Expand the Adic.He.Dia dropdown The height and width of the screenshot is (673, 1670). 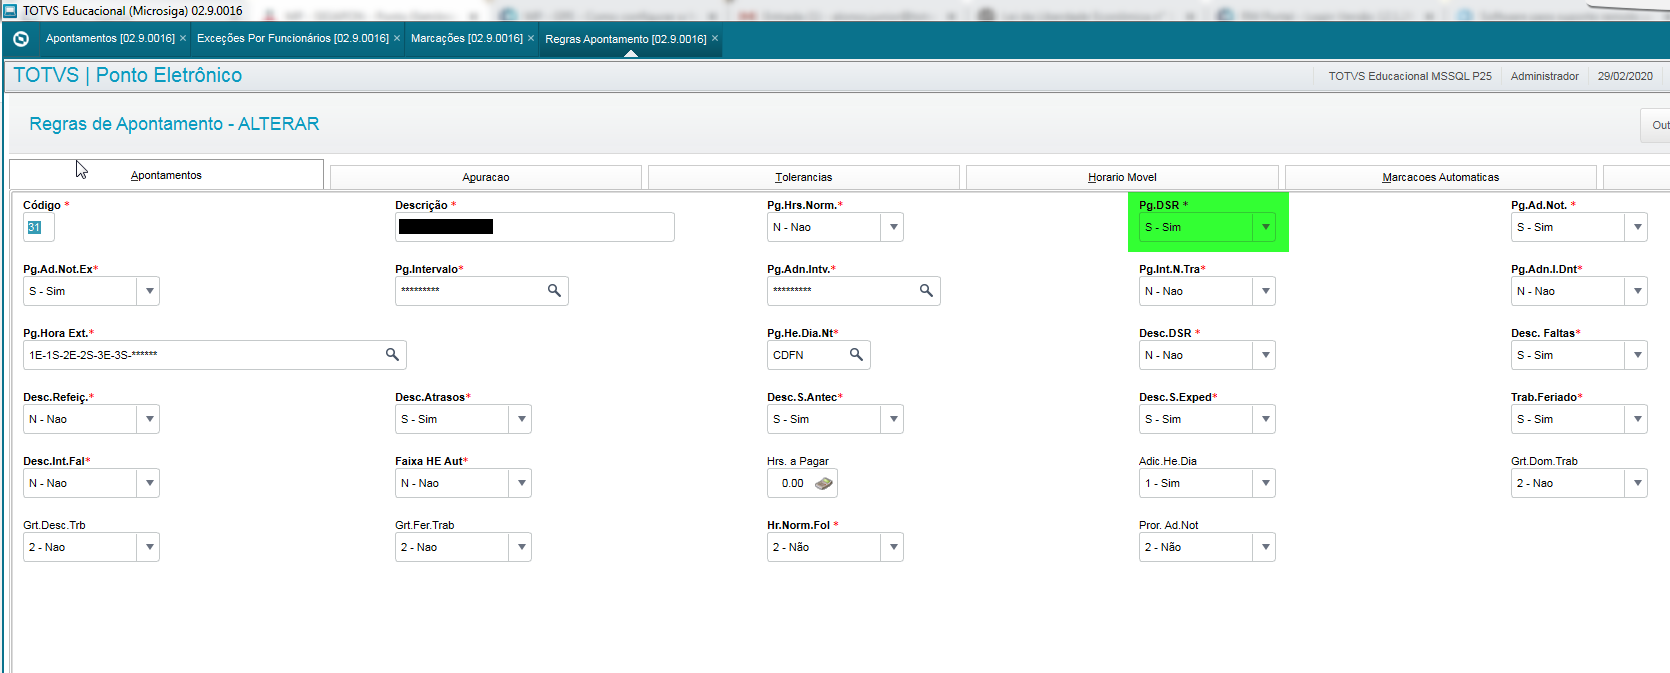pos(1265,483)
